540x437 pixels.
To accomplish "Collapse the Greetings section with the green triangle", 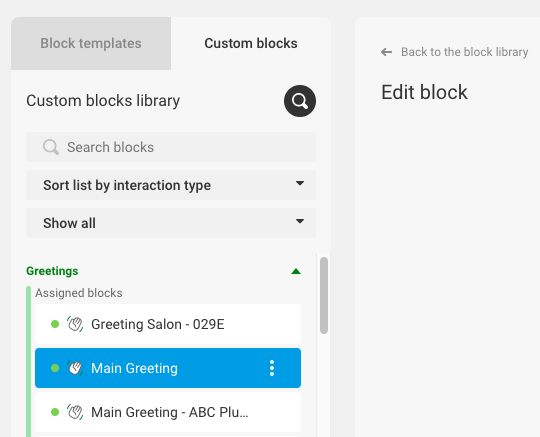I will coord(296,271).
